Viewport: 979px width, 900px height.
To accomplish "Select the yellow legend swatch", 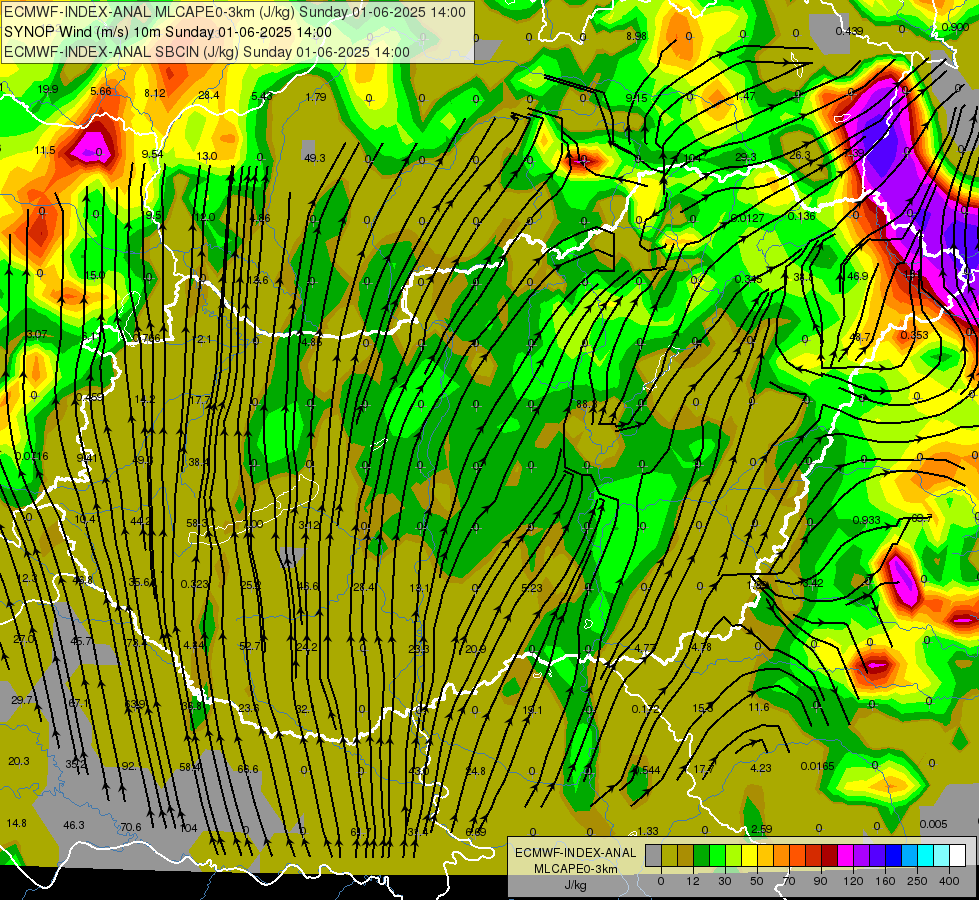I will pyautogui.click(x=749, y=855).
